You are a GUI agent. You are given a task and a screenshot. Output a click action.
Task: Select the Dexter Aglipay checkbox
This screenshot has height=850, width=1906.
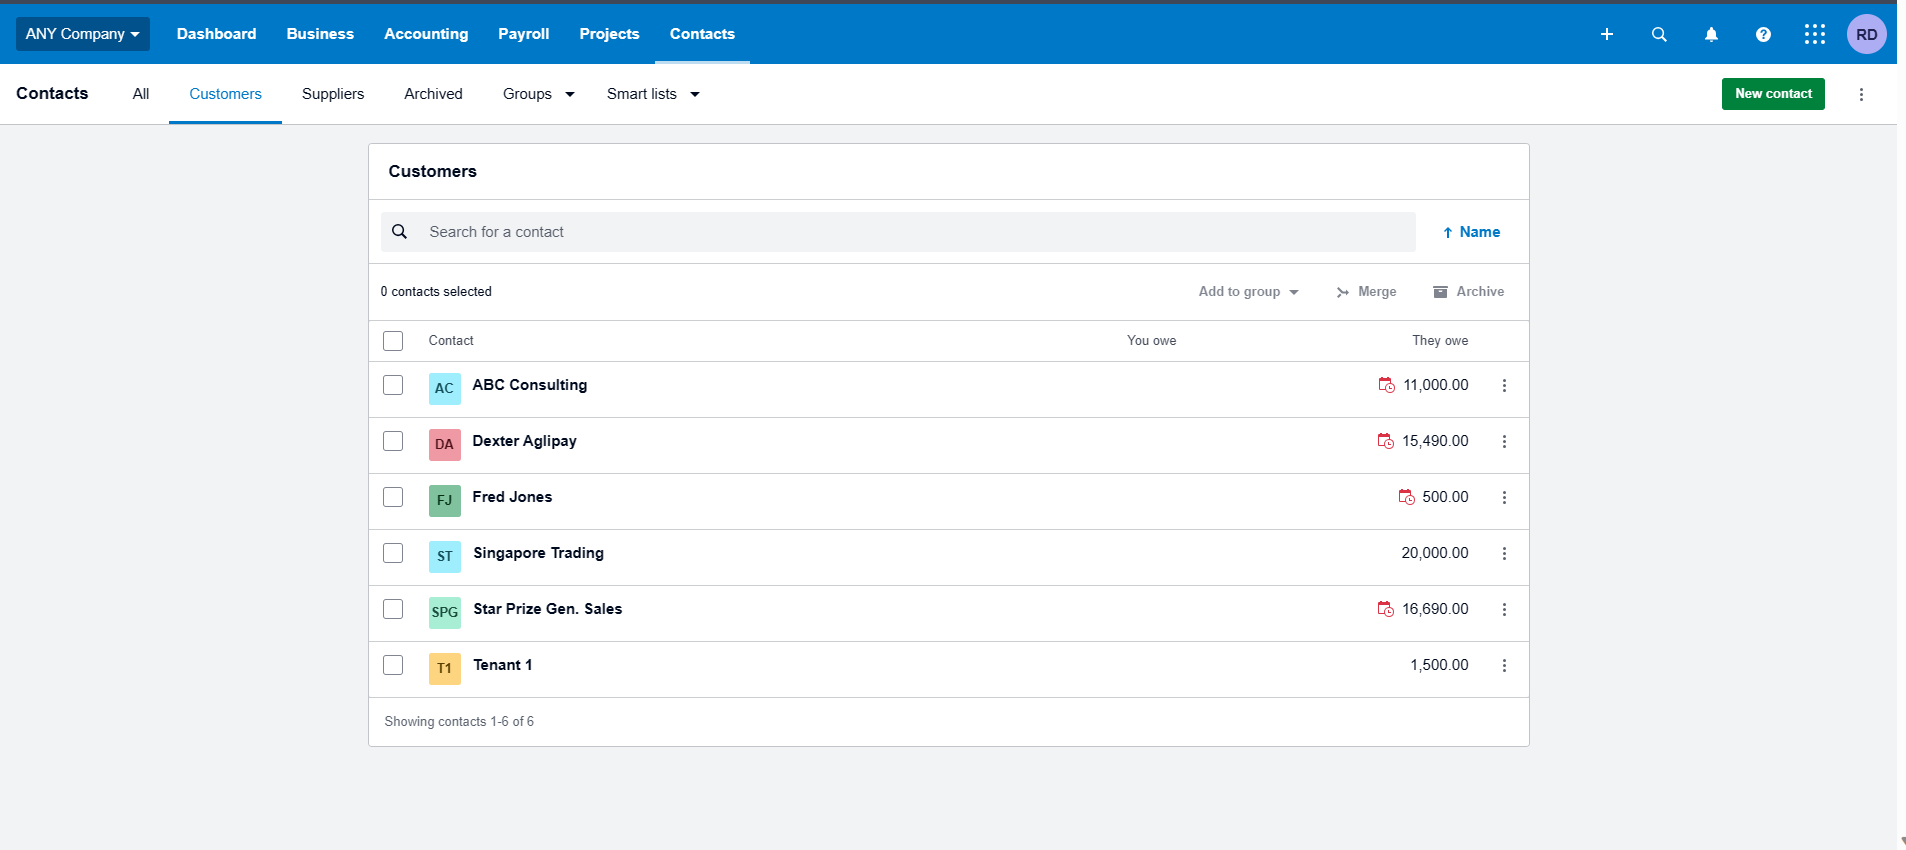(393, 441)
